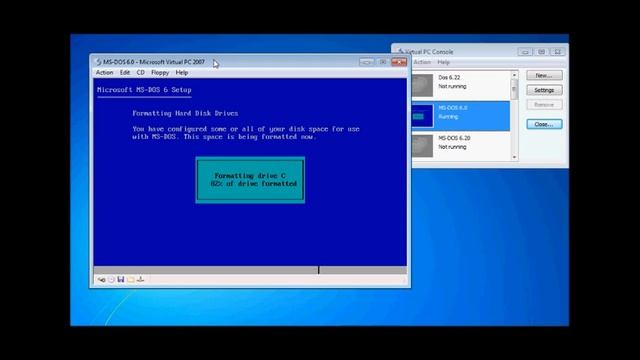Click the Remove button in Console
Image resolution: width=640 pixels, height=360 pixels.
544,105
